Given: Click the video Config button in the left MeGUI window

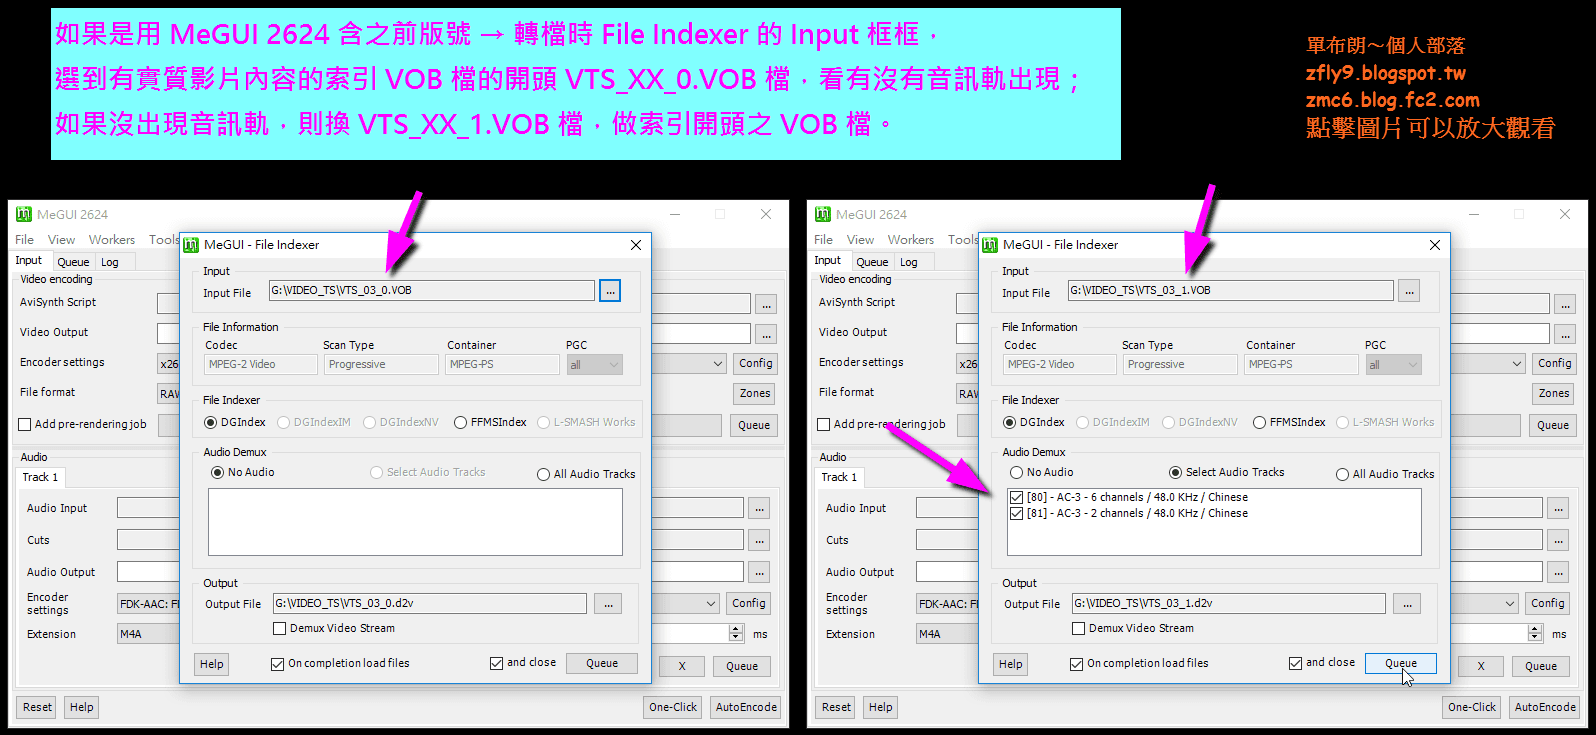Looking at the screenshot, I should click(756, 364).
